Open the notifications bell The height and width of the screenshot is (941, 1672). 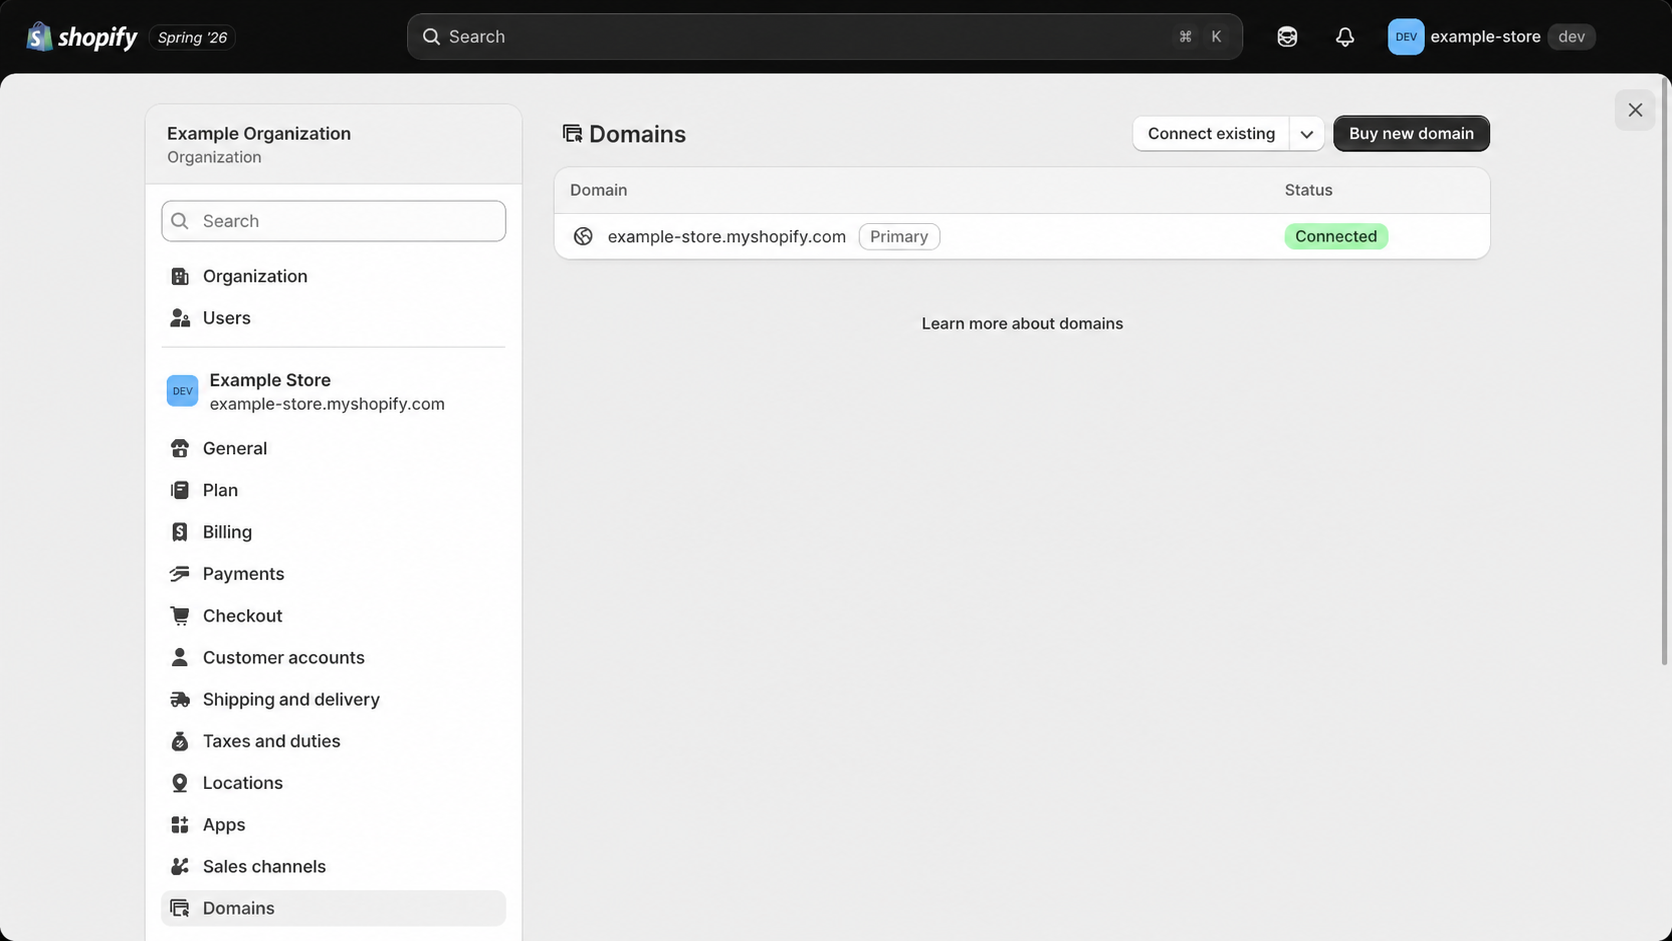pyautogui.click(x=1345, y=37)
